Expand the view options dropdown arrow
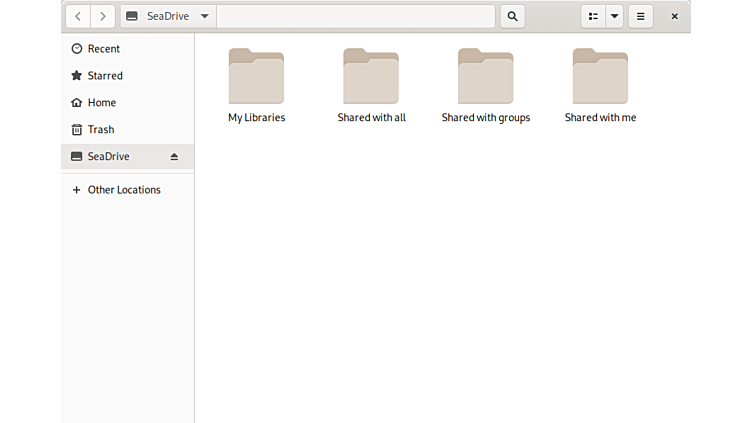The width and height of the screenshot is (752, 423). click(x=615, y=16)
